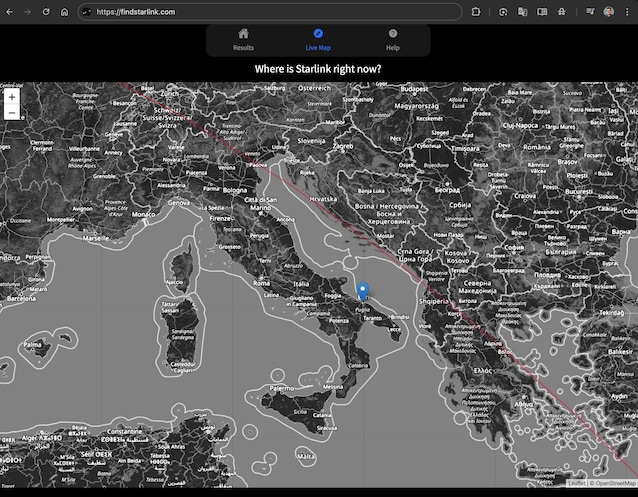The image size is (638, 497).
Task: Open the three-dot browser menu
Action: tap(627, 12)
